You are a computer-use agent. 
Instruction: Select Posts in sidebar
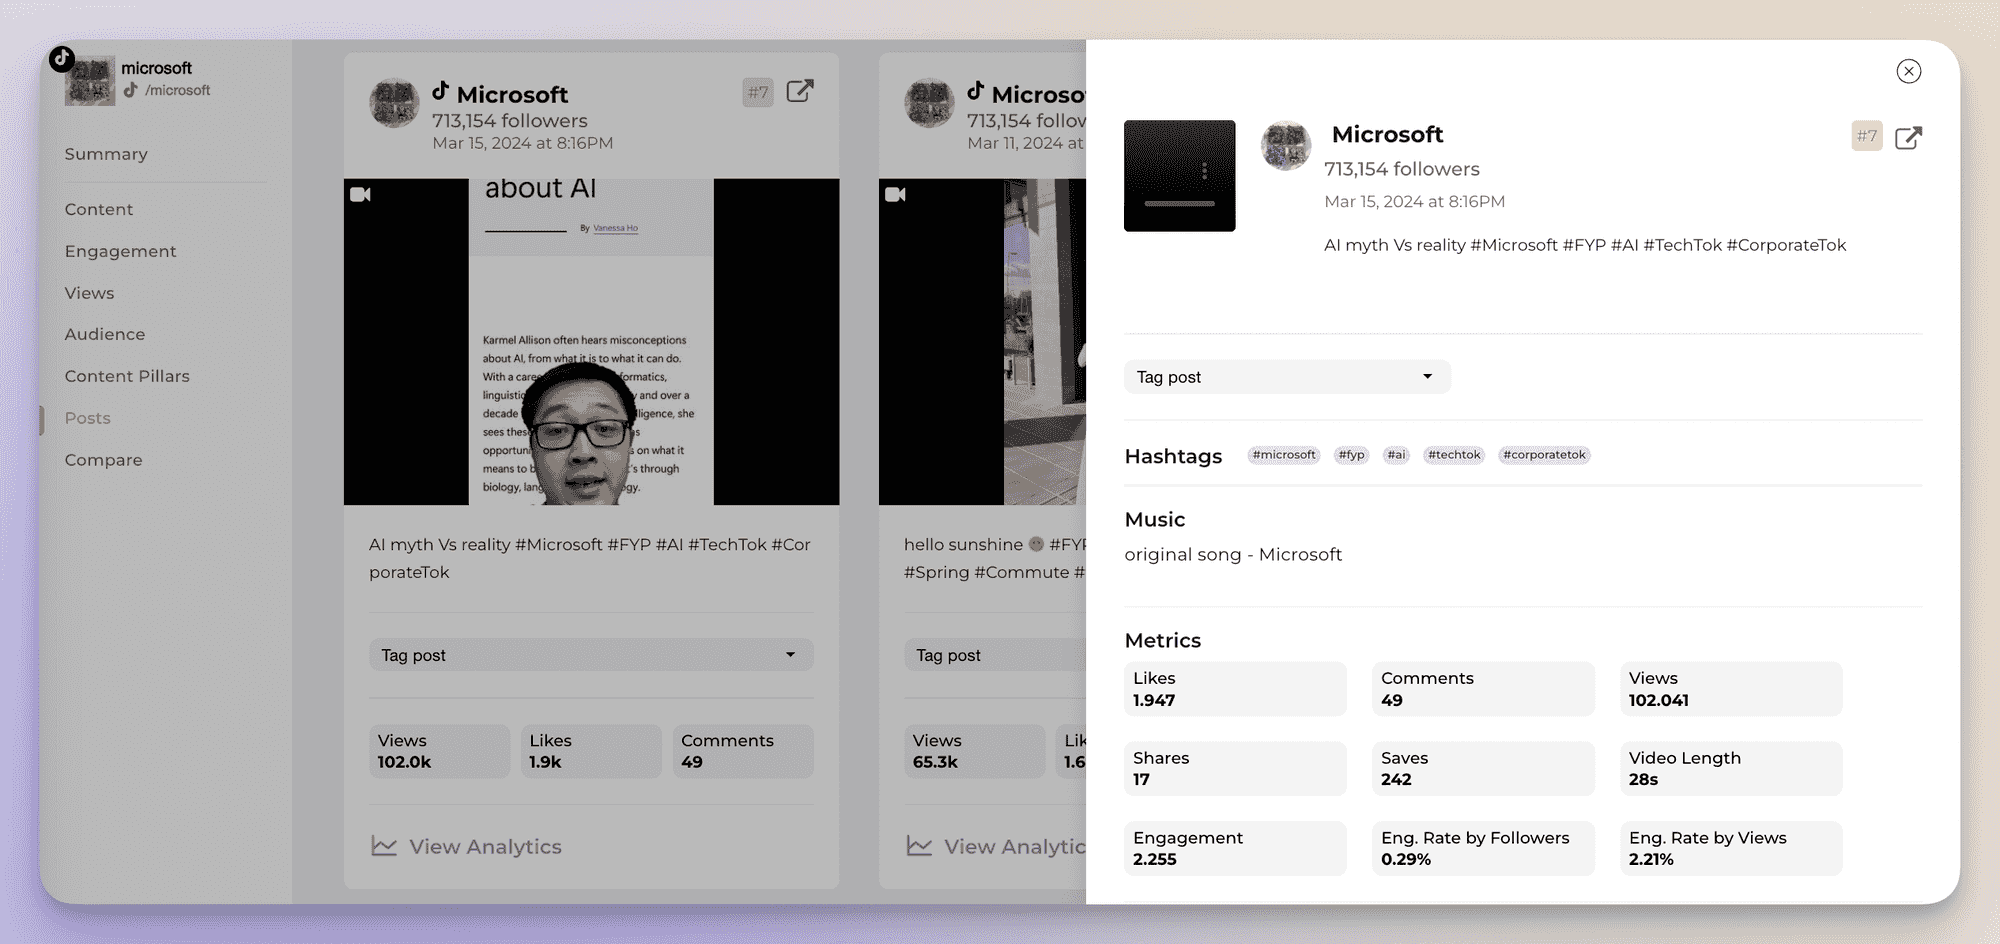(87, 418)
